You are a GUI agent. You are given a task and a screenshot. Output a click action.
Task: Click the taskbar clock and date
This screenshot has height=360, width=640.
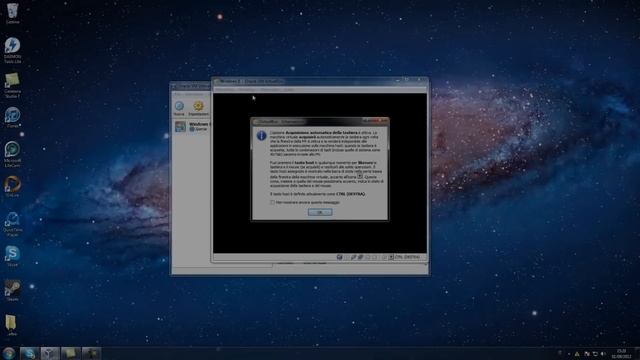621,353
